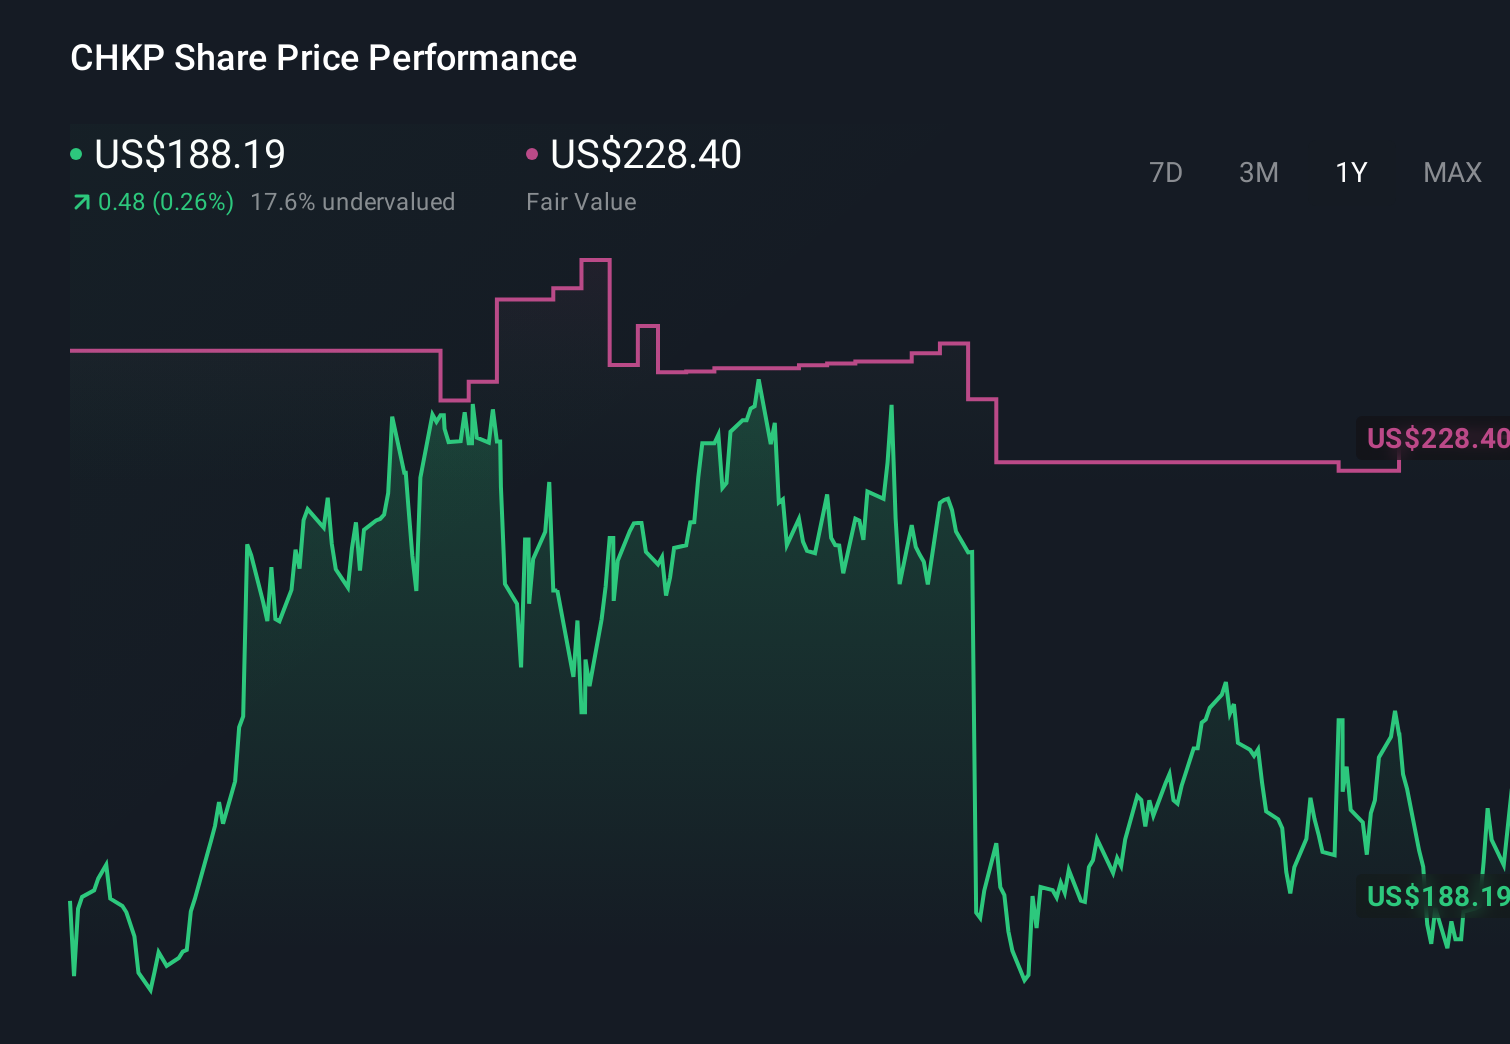Click the US$188.19 price tag on chart
The height and width of the screenshot is (1044, 1510).
(1438, 898)
